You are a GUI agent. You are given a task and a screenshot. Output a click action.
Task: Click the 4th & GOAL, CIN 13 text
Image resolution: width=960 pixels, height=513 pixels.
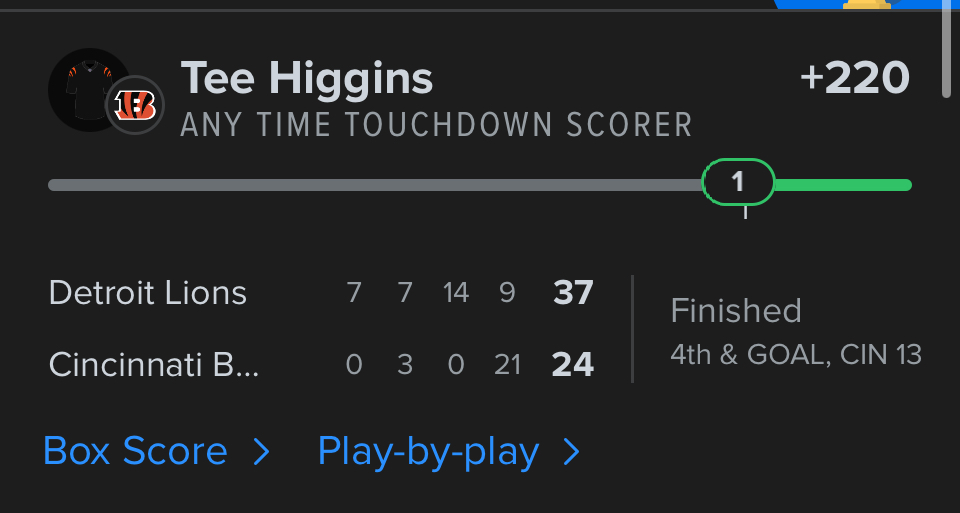[796, 355]
